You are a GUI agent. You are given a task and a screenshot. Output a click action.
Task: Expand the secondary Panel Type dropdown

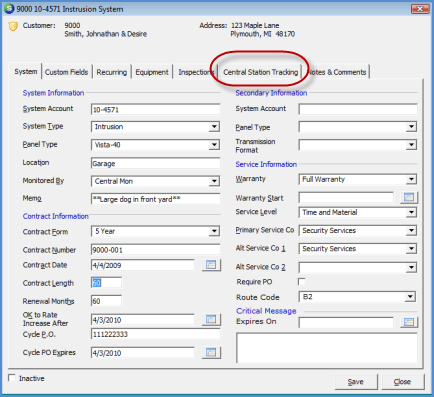412,127
